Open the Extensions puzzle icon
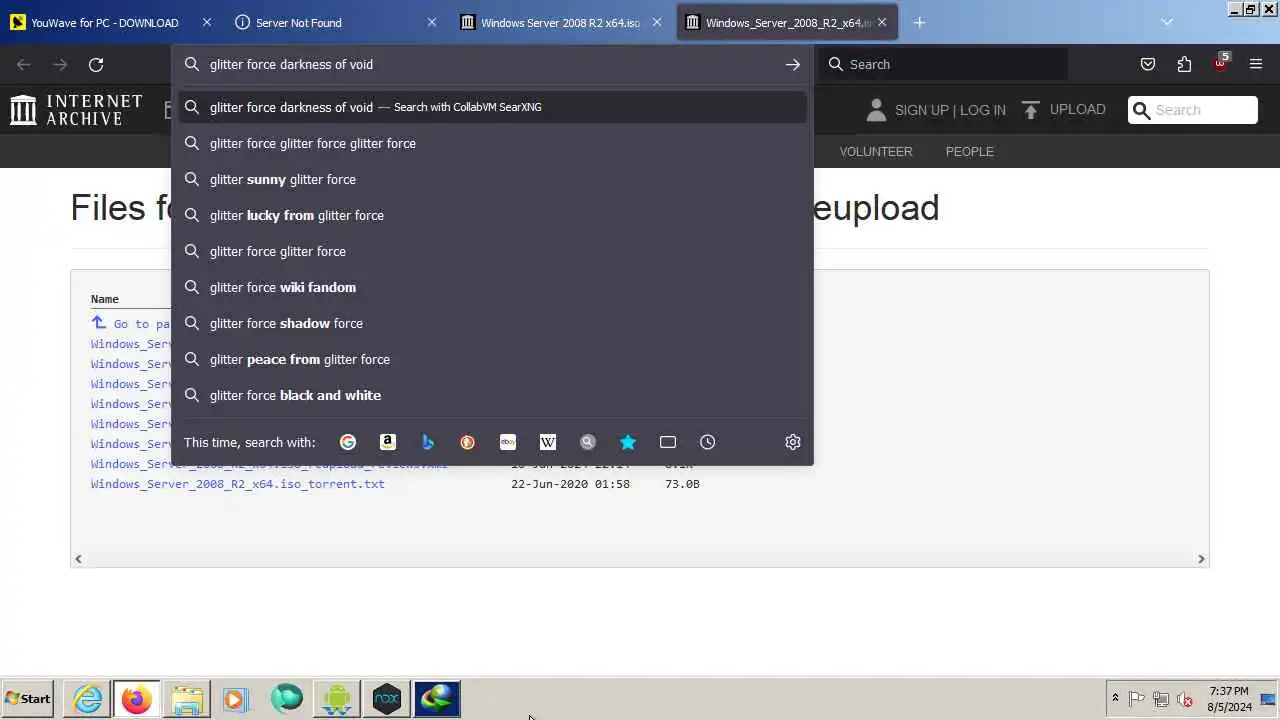 click(1184, 64)
